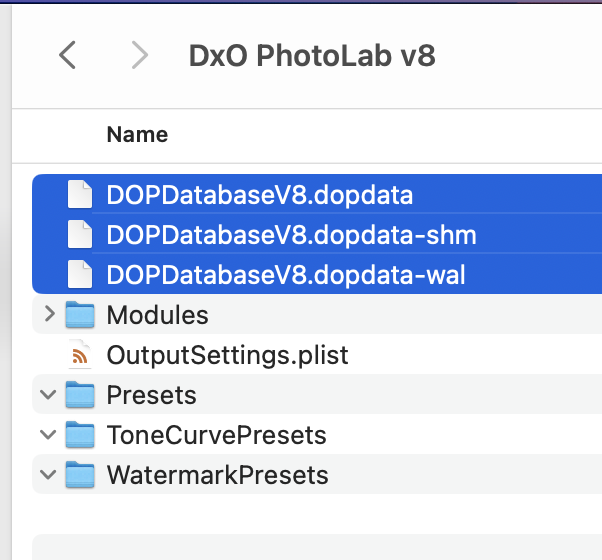Viewport: 602px width, 560px height.
Task: Select the OutputSettings.plist file name
Action: tap(228, 355)
